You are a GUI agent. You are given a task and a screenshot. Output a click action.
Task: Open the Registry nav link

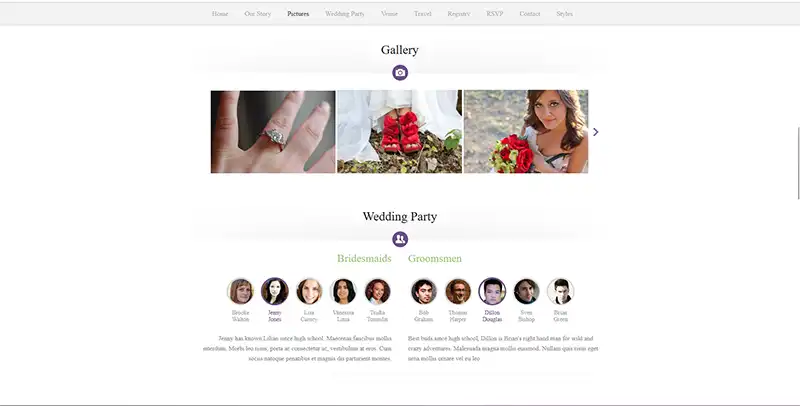click(x=459, y=14)
